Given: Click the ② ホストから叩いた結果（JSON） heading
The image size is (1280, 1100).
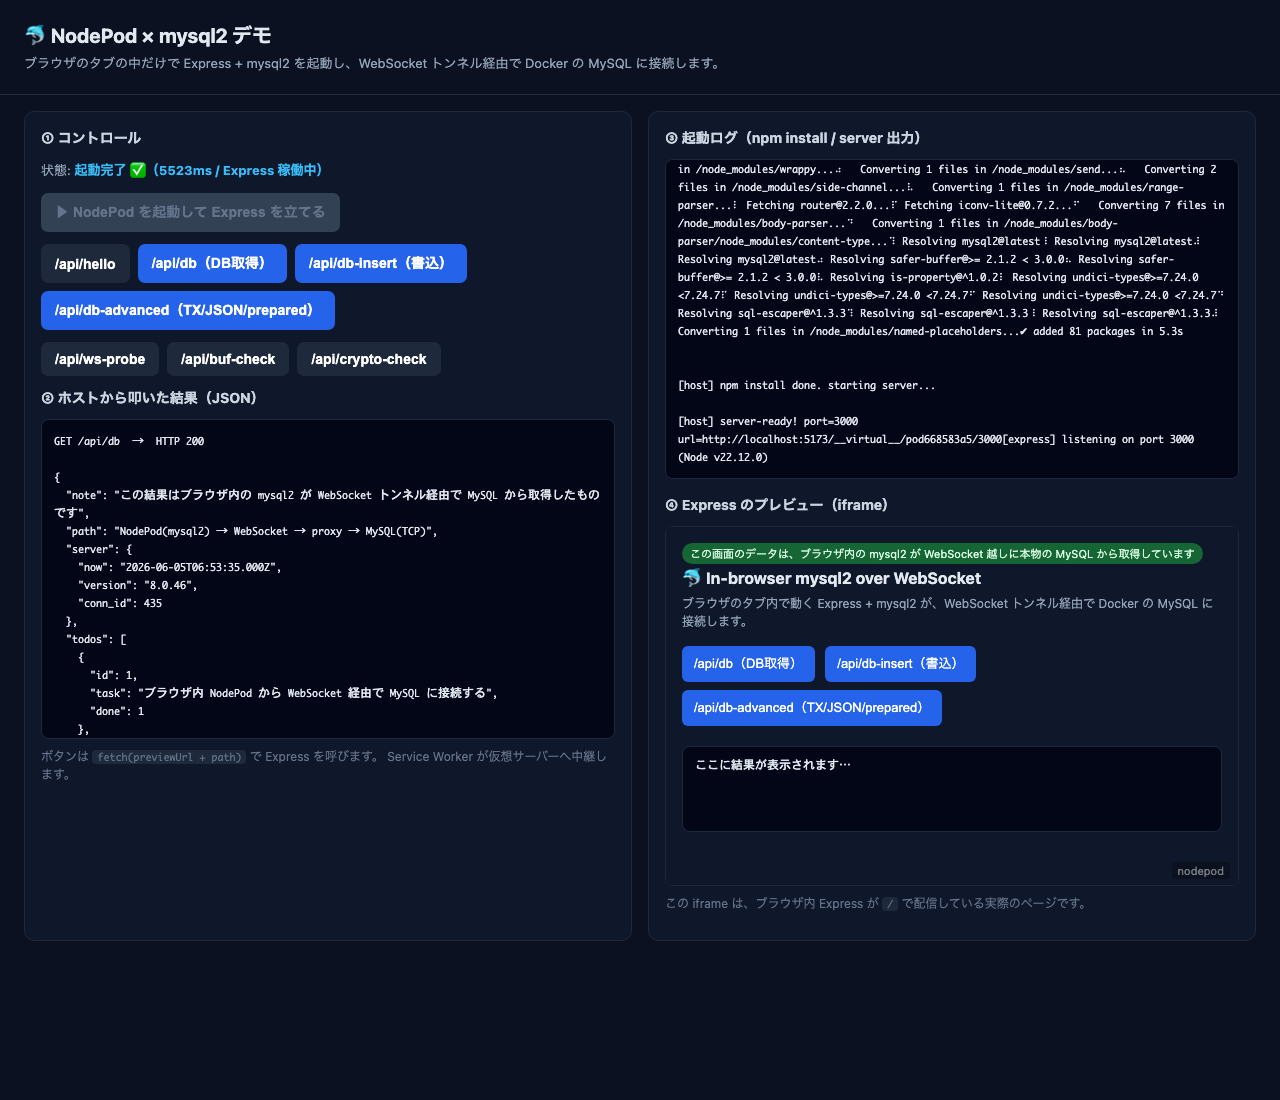Looking at the screenshot, I should [149, 398].
